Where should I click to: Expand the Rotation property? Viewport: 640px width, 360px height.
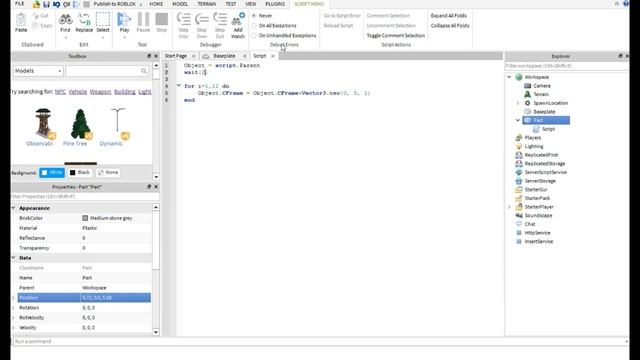tap(13, 307)
